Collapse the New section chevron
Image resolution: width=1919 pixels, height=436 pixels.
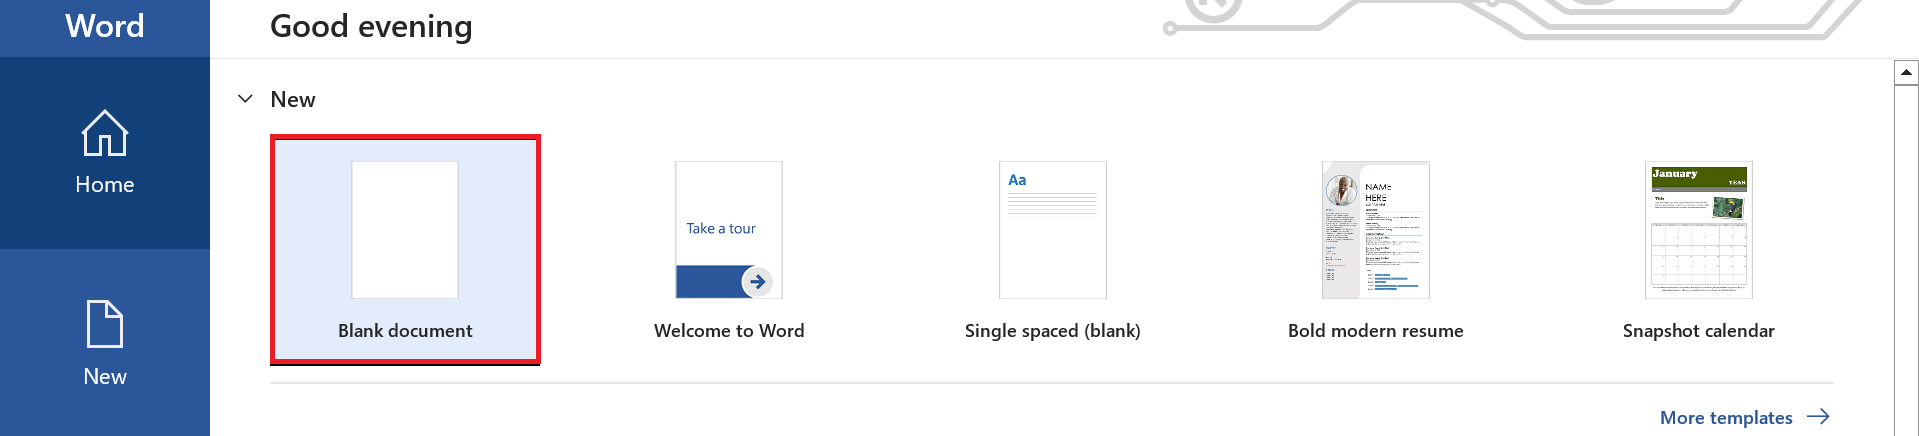tap(245, 99)
